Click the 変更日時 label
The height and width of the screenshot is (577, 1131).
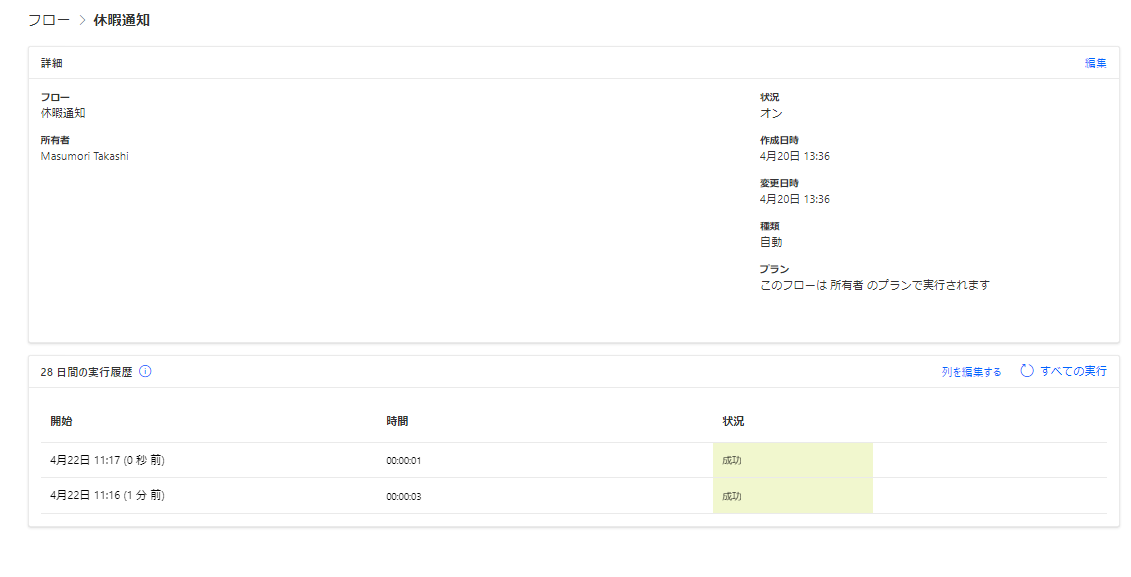click(779, 183)
